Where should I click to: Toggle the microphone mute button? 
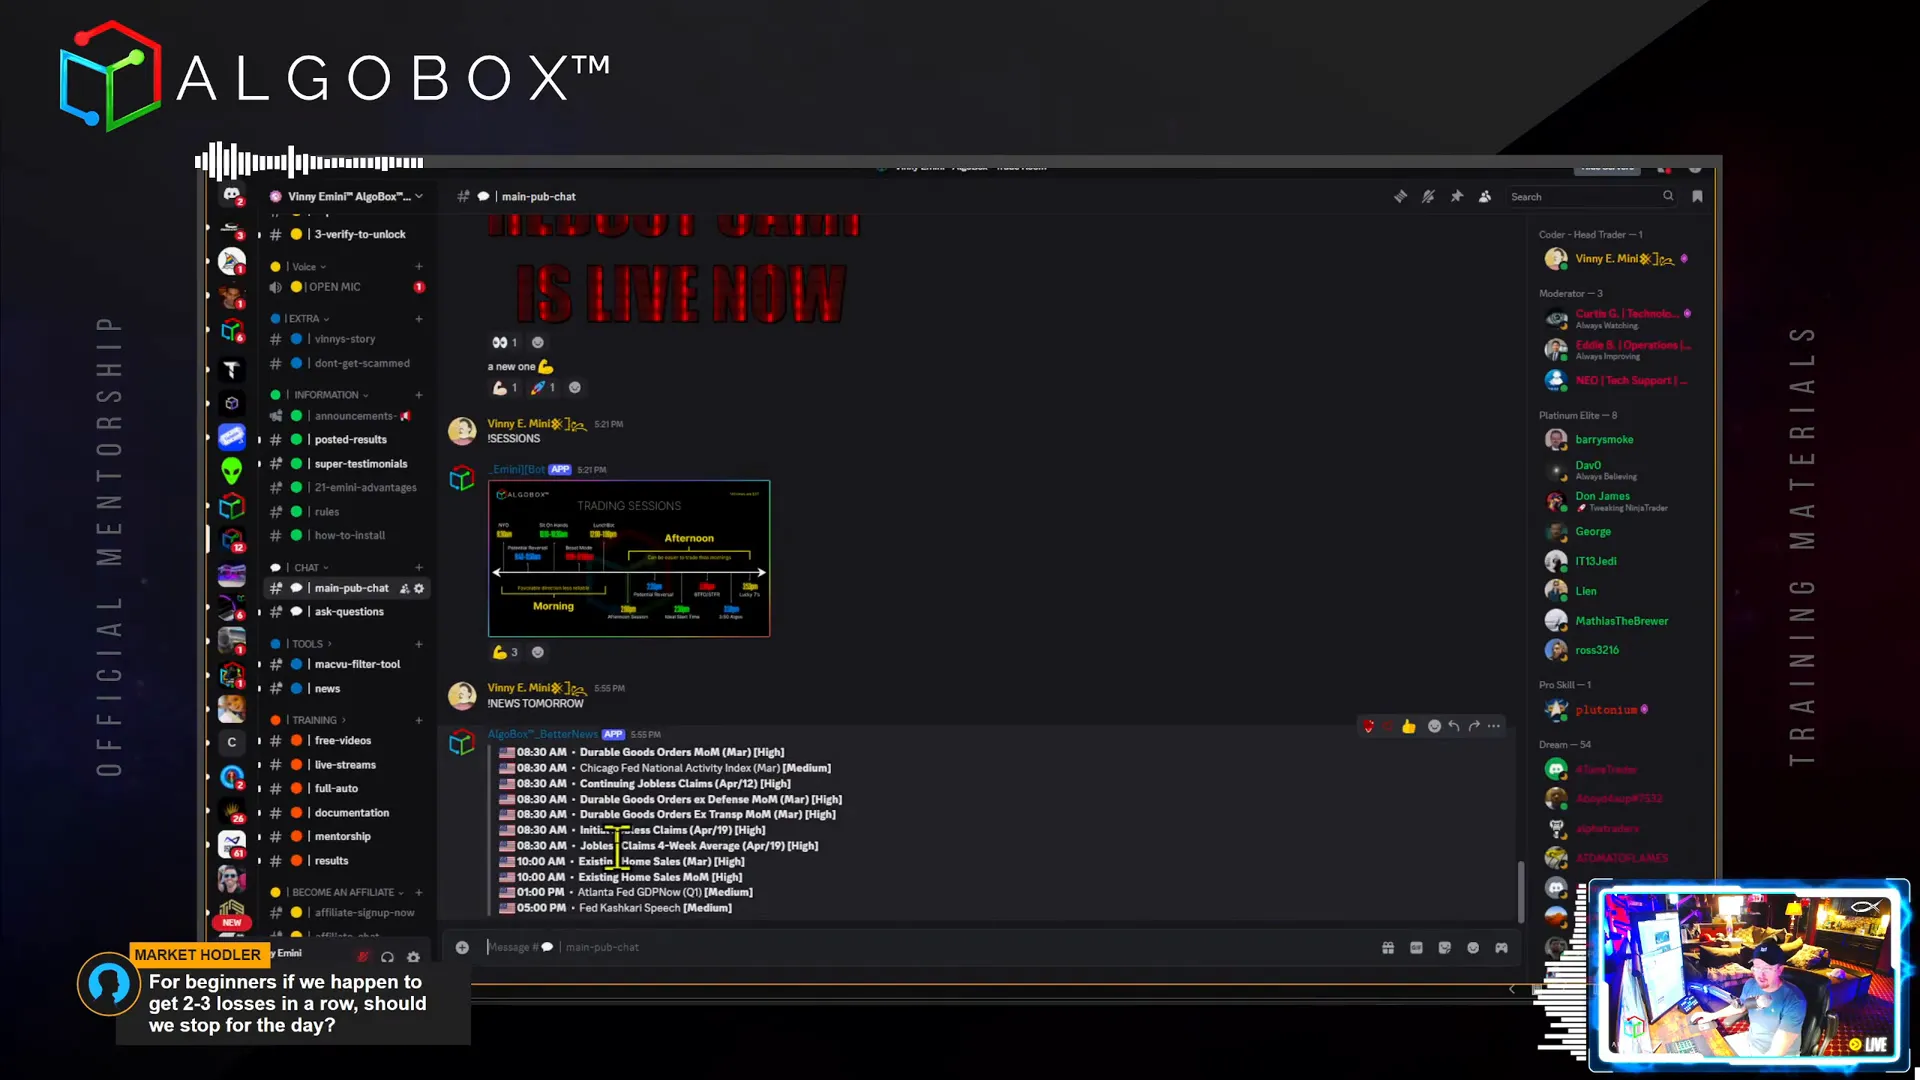click(363, 957)
